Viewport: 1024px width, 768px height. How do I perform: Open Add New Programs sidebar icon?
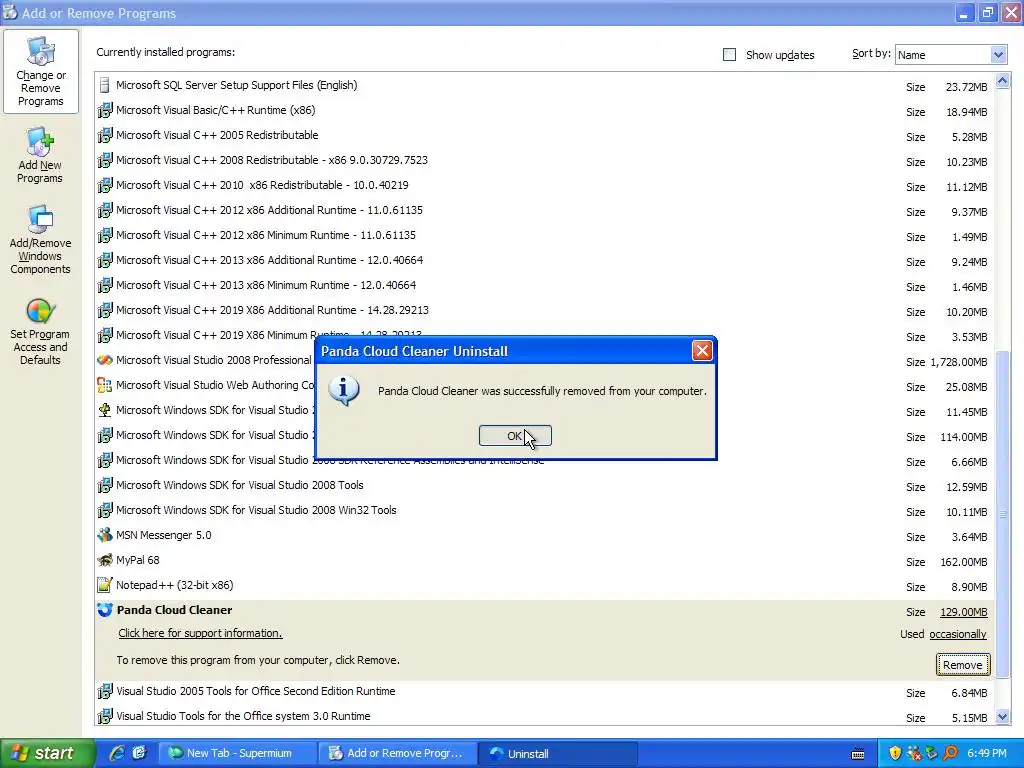pos(40,156)
